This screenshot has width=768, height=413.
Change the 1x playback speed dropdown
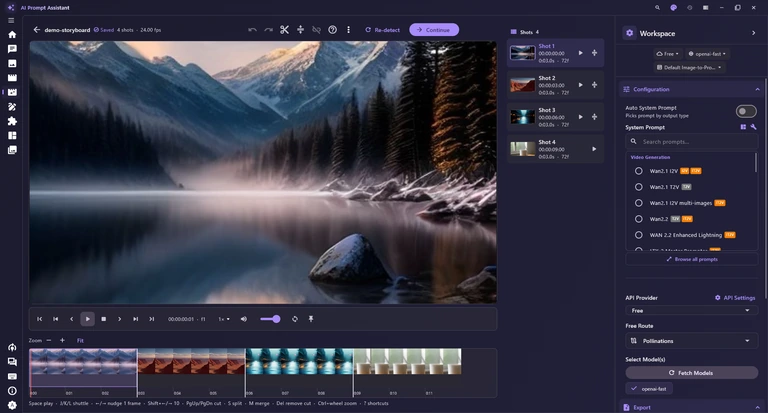(224, 319)
